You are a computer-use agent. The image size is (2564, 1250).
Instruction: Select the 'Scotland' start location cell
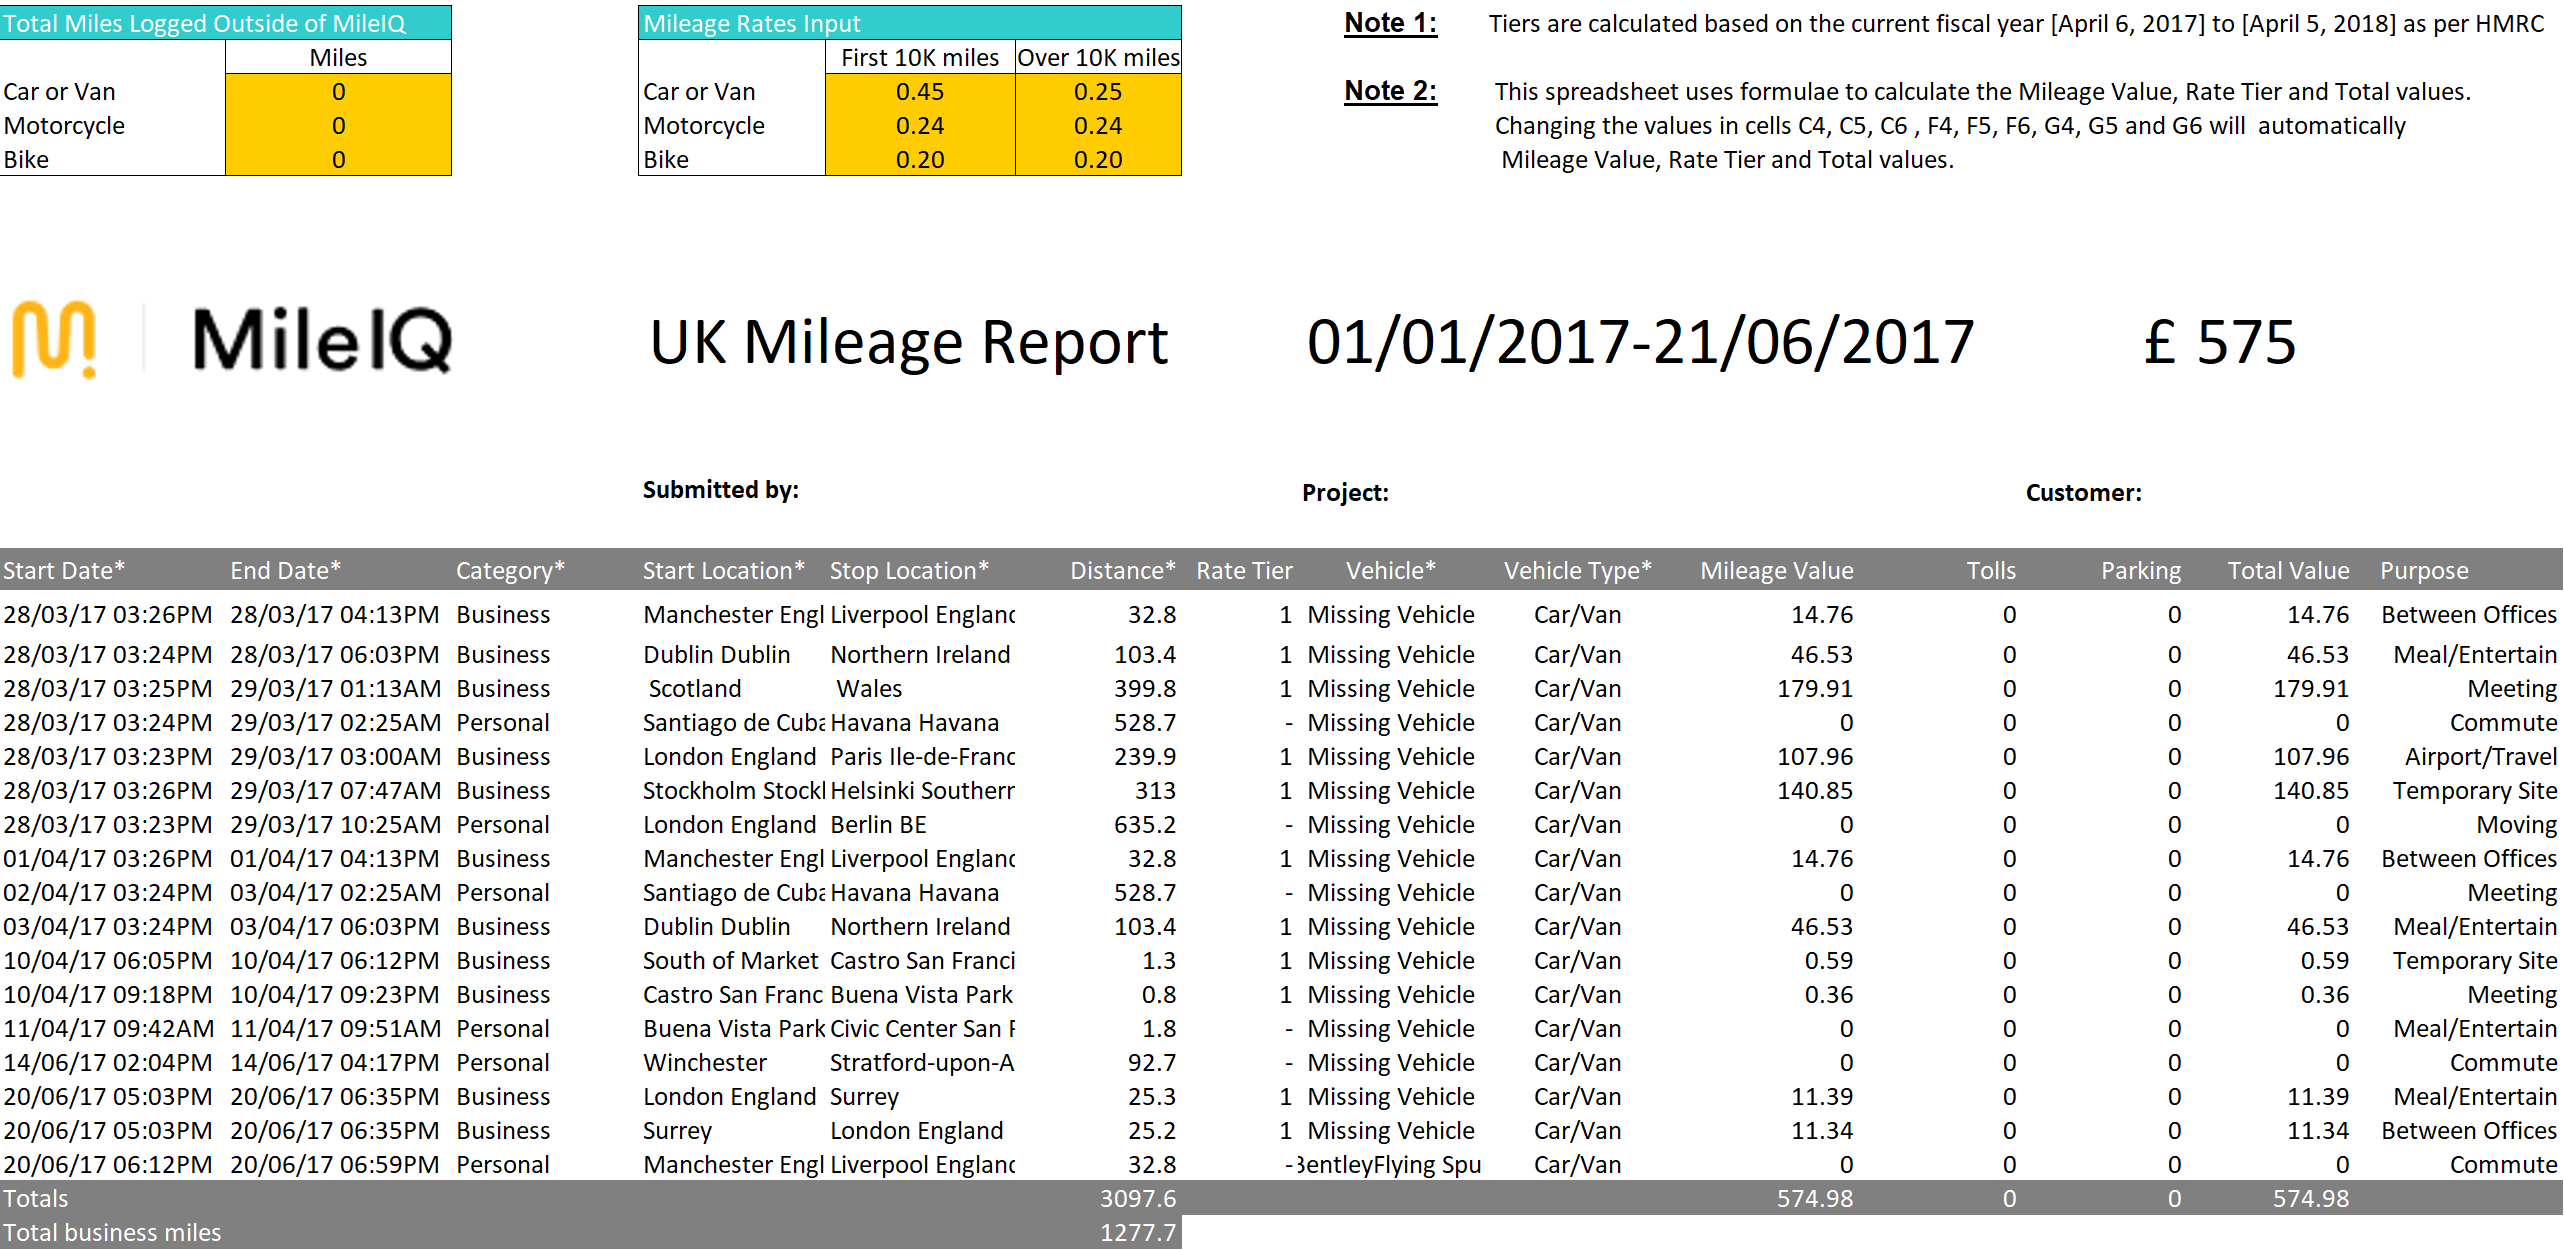(695, 689)
